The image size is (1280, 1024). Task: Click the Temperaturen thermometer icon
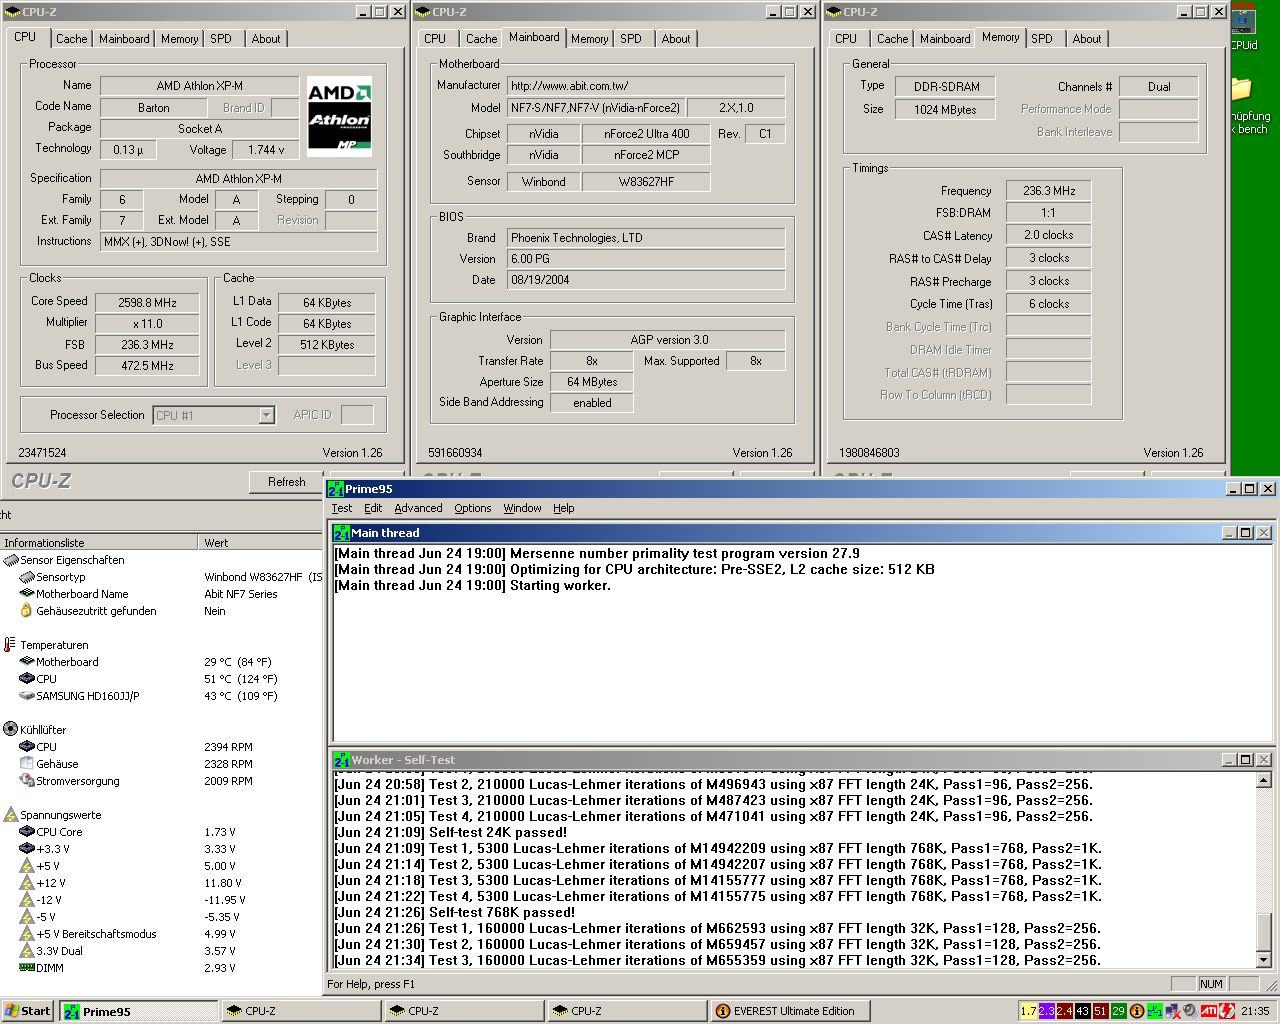[x=10, y=645]
